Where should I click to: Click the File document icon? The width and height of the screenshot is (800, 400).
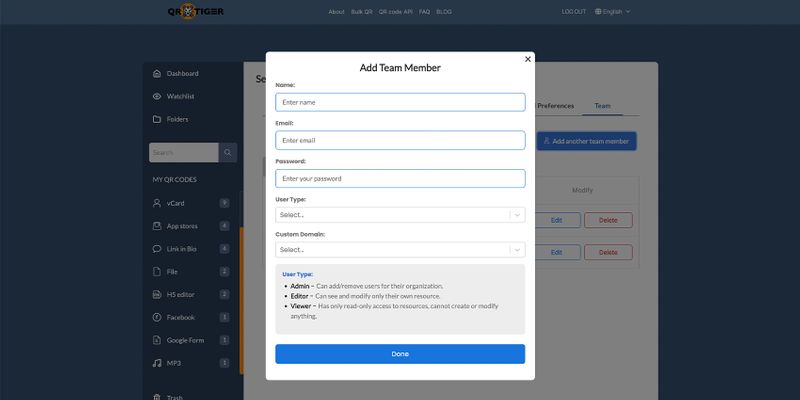click(x=157, y=272)
